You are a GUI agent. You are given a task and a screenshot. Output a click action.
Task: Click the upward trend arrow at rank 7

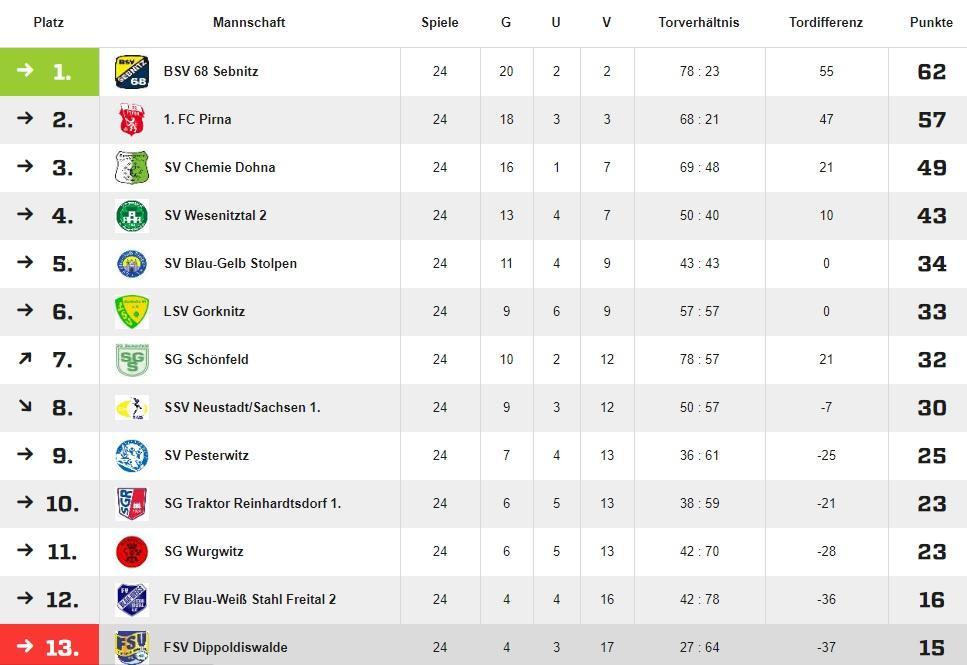point(25,358)
